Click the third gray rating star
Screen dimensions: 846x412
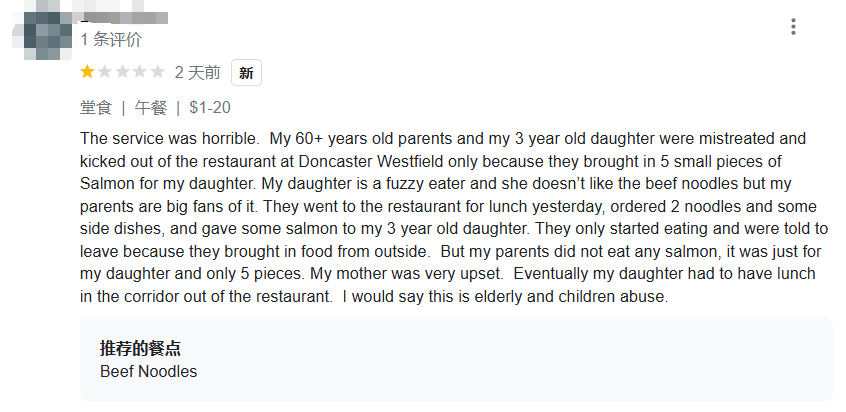122,72
